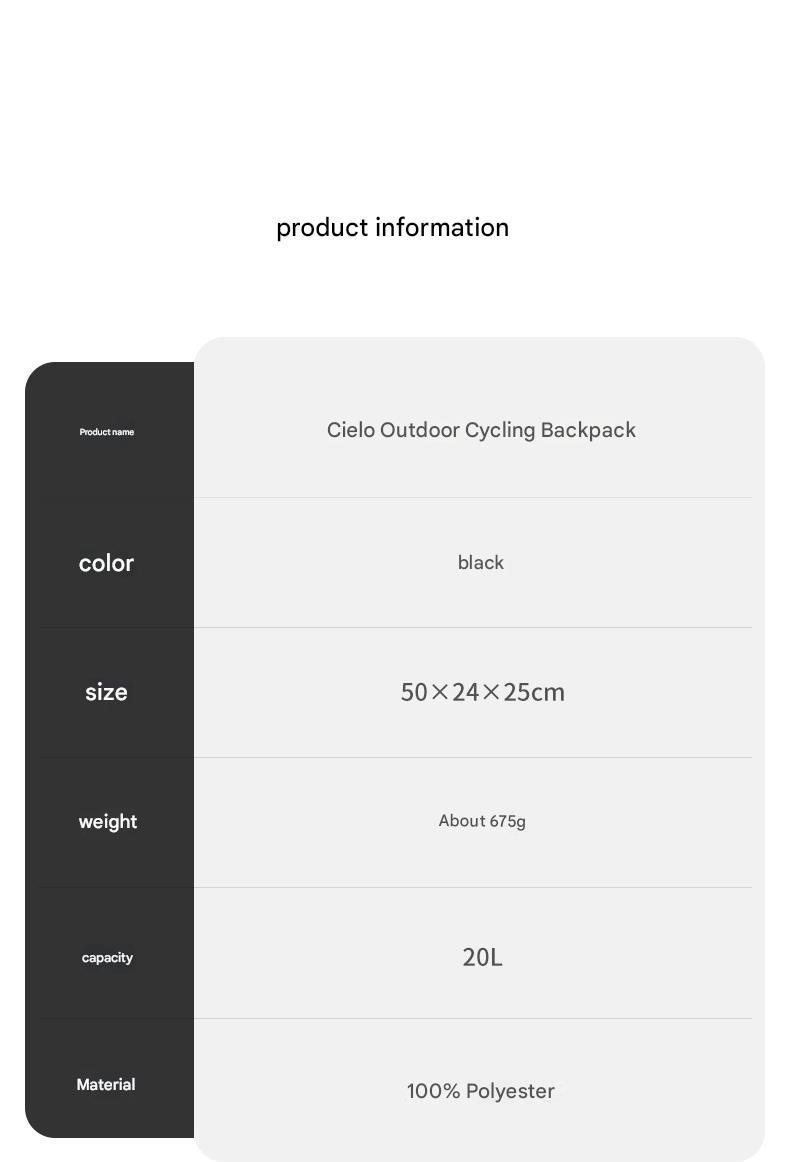The height and width of the screenshot is (1162, 790).
Task: Click the word 'product' in the heading
Action: 322,228
